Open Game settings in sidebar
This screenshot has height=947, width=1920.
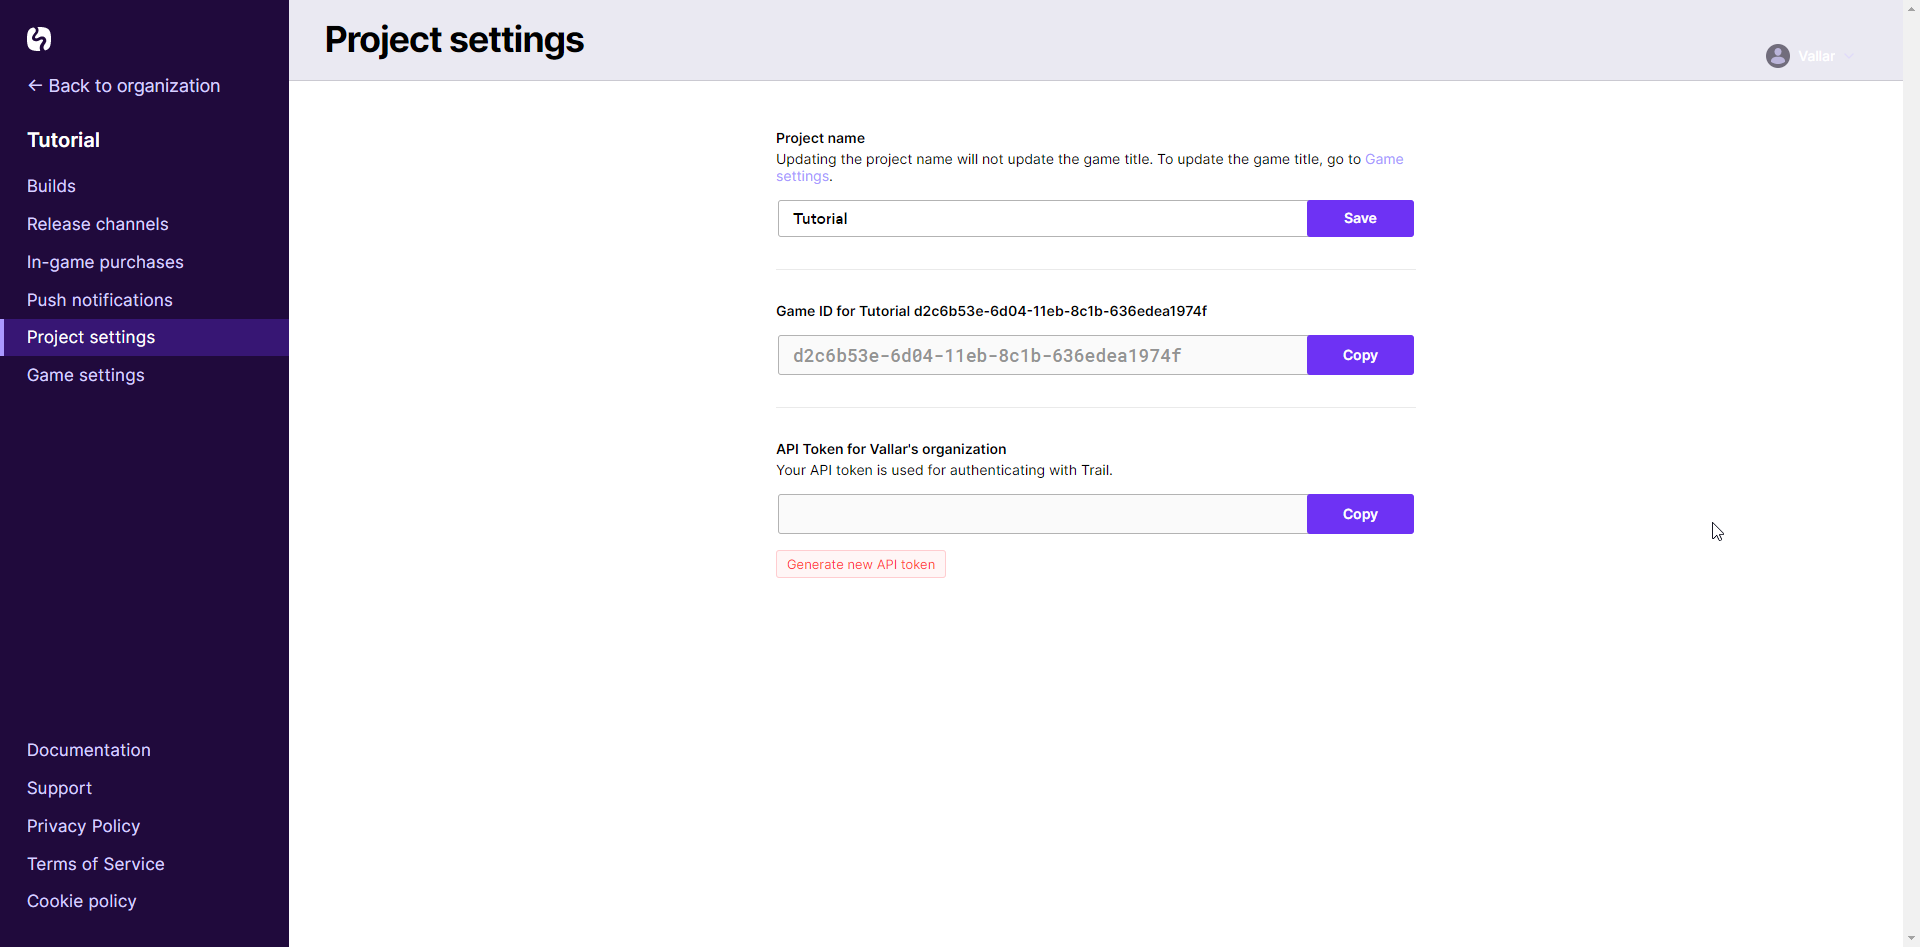(86, 375)
